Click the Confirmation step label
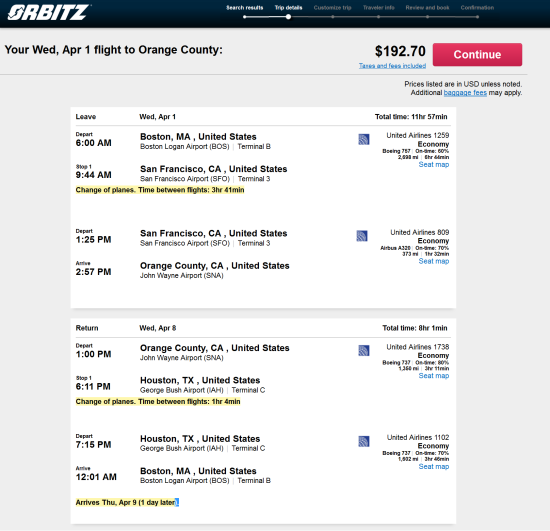The height and width of the screenshot is (531, 550). [477, 8]
